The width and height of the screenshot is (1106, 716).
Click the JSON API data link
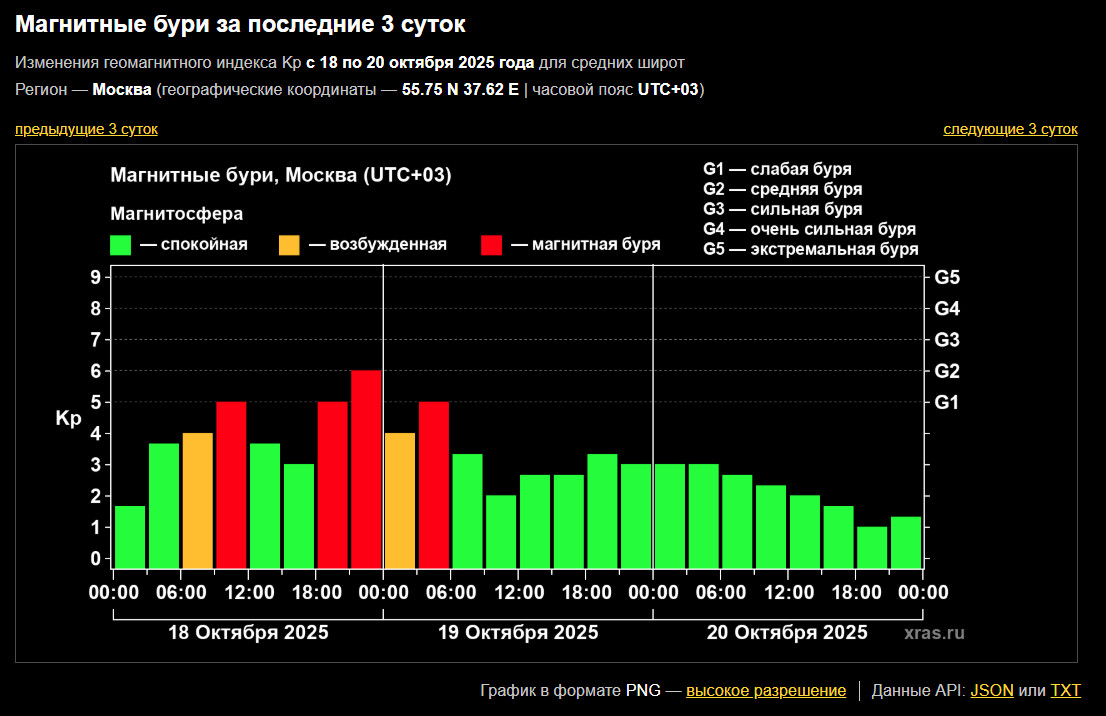coord(992,690)
